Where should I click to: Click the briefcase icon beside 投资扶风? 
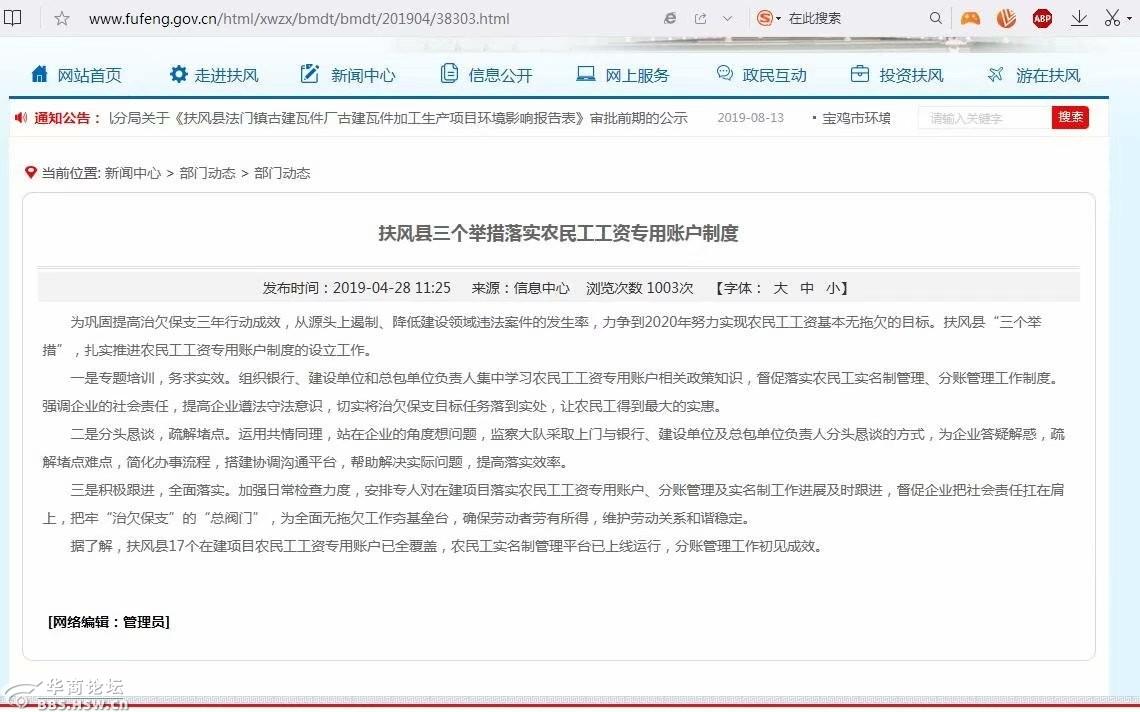pyautogui.click(x=859, y=73)
